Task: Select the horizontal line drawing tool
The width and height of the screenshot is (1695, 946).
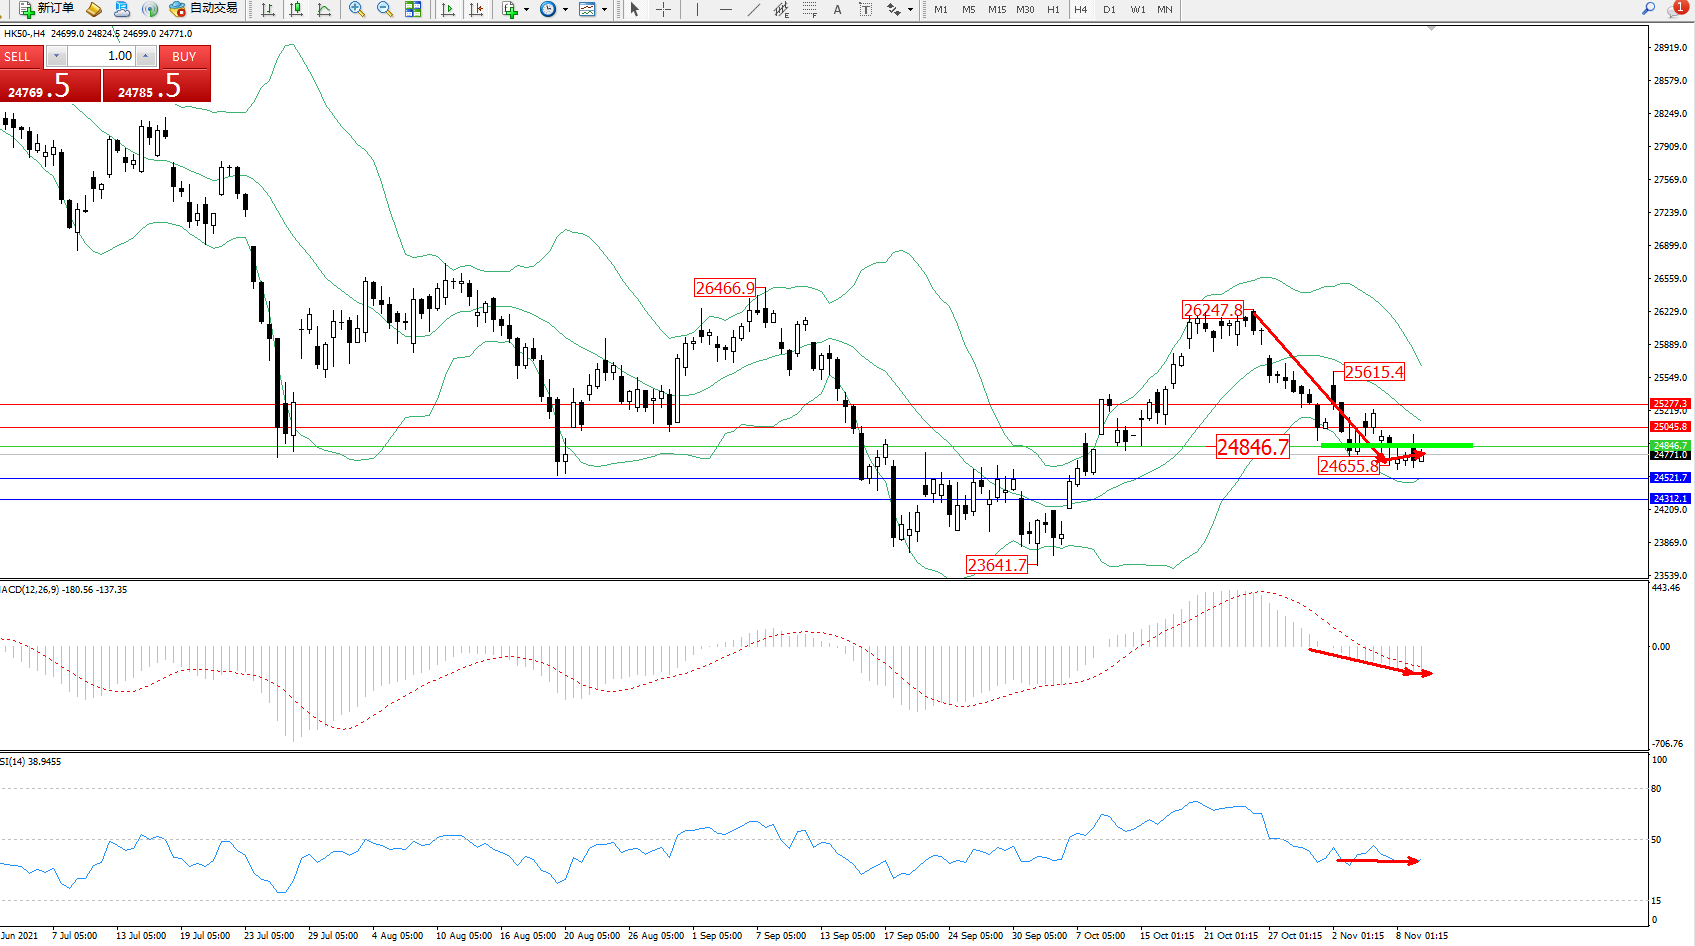Action: coord(726,9)
